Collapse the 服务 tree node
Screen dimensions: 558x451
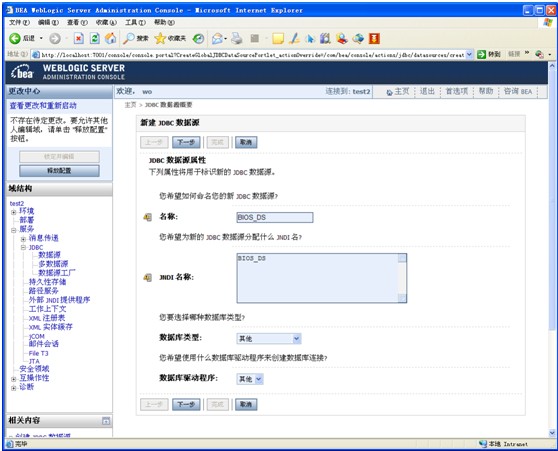pyautogui.click(x=14, y=230)
